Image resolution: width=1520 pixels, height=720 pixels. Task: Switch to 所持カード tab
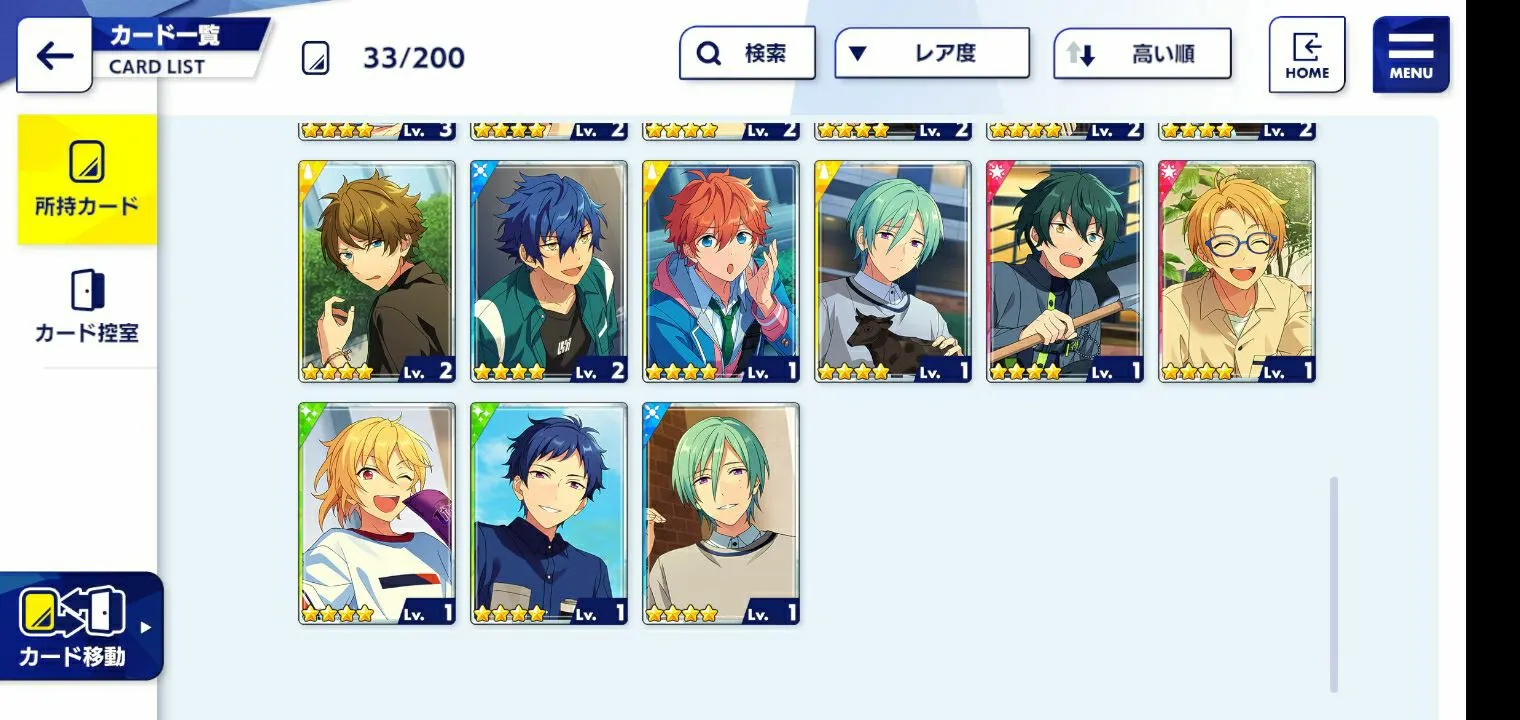point(87,180)
